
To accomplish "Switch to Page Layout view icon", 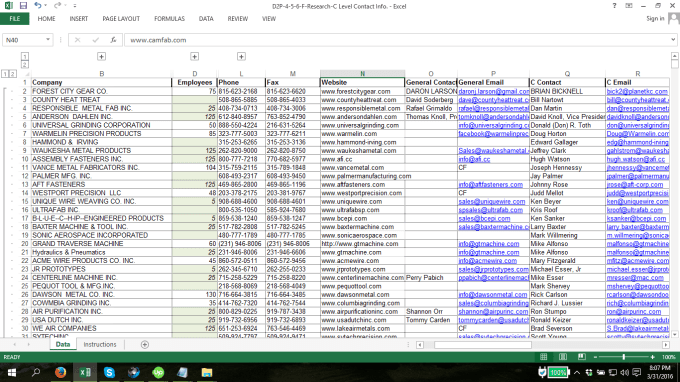I will point(563,357).
